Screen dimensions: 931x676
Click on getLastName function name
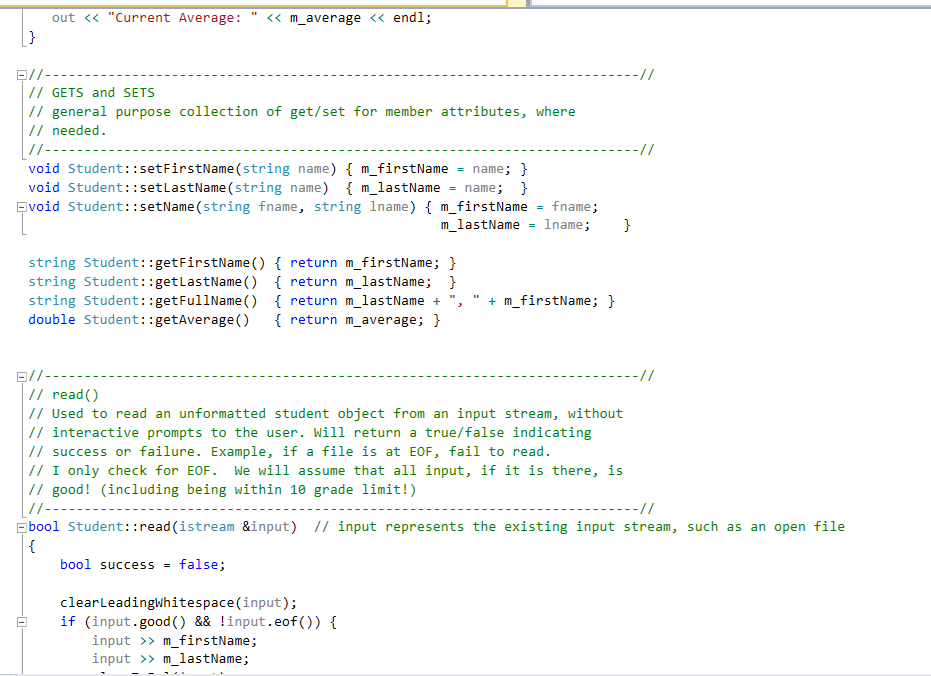tap(199, 282)
